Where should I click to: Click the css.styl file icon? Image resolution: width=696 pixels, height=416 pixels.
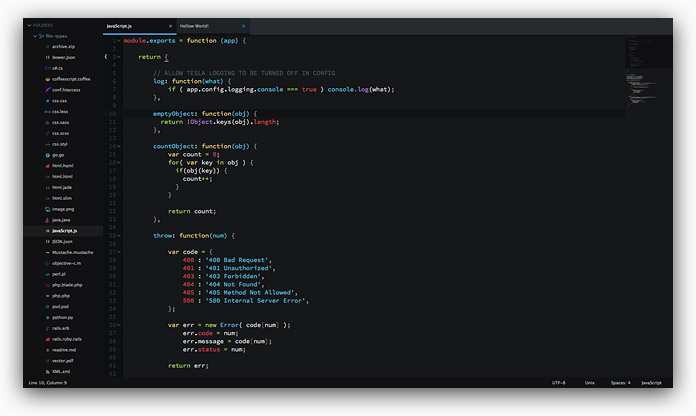coord(47,144)
